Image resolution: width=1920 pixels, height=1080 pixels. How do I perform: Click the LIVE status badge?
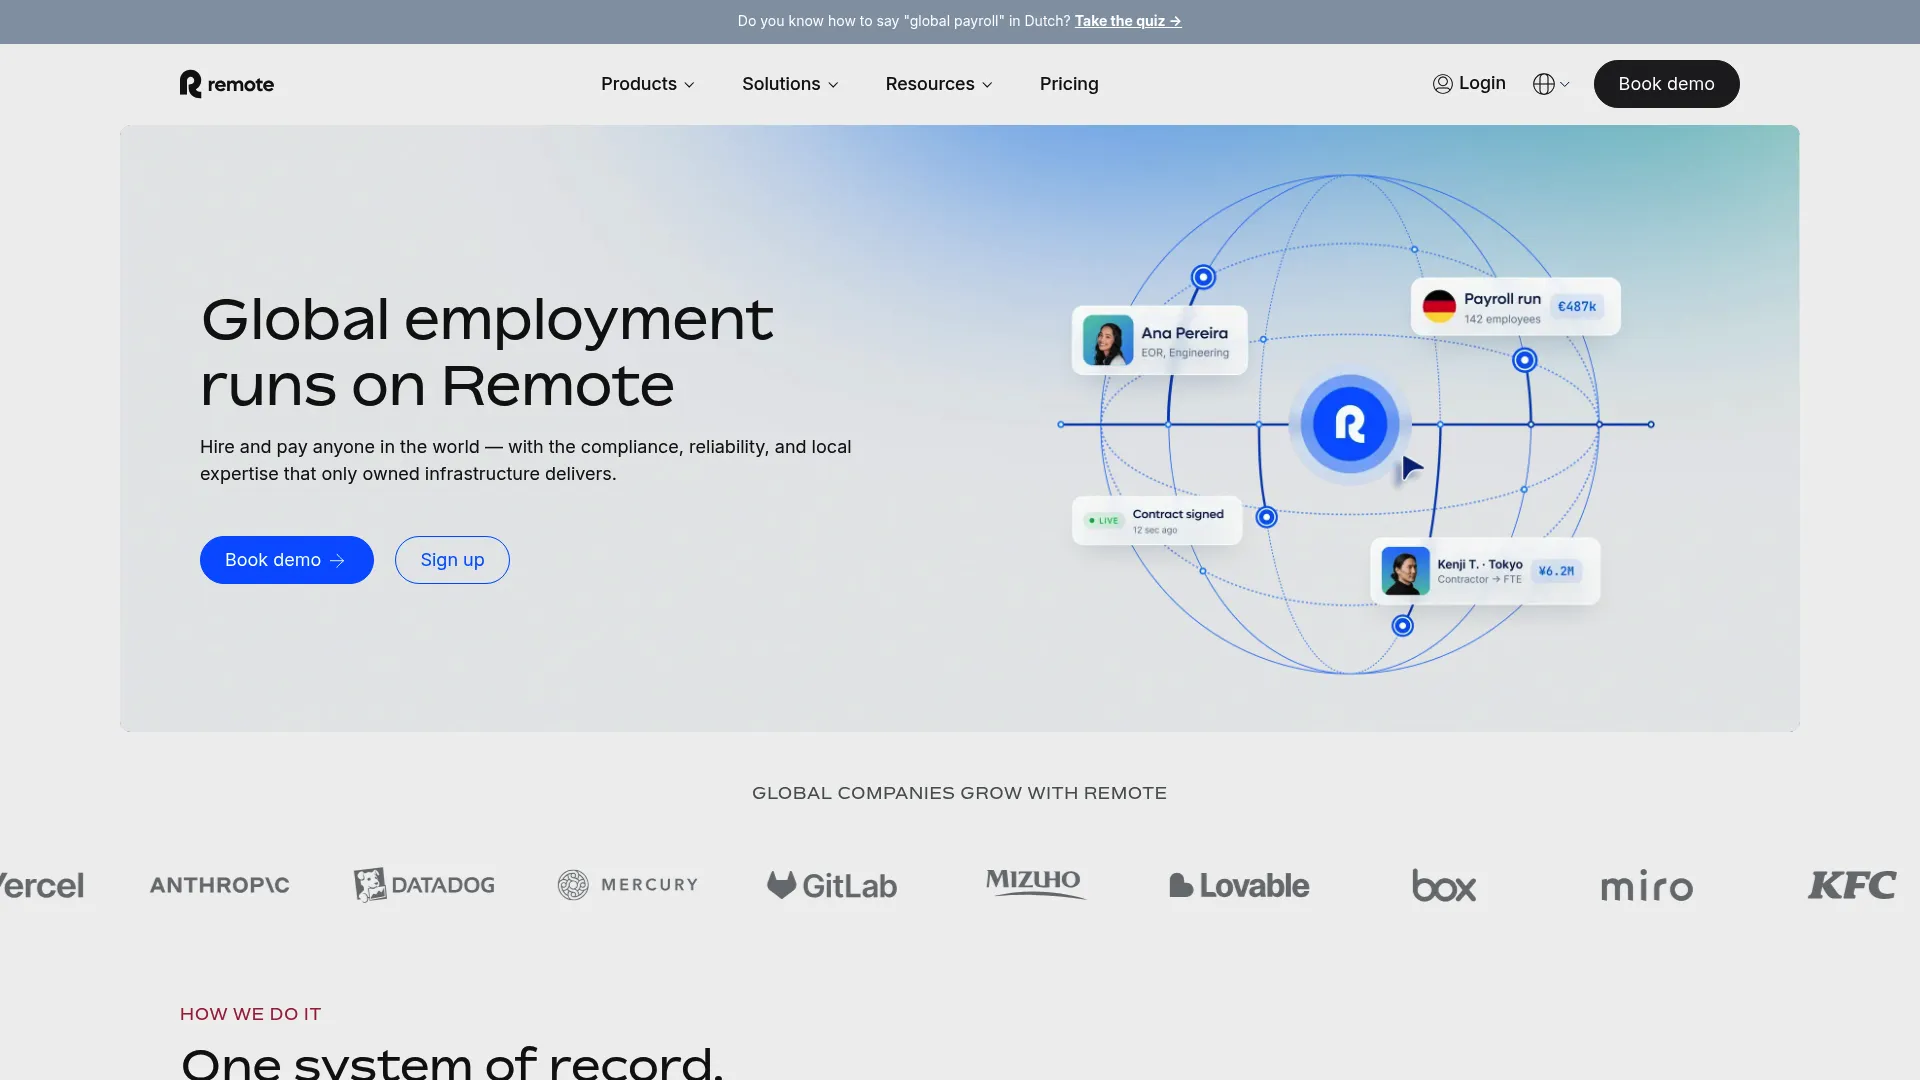coord(1104,521)
